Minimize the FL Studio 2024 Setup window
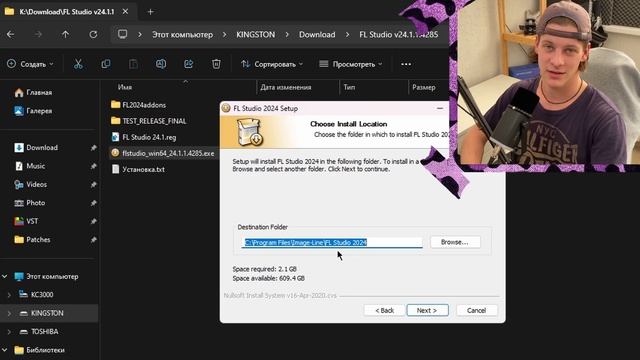Screen dimensions: 640x360 click(x=440, y=108)
